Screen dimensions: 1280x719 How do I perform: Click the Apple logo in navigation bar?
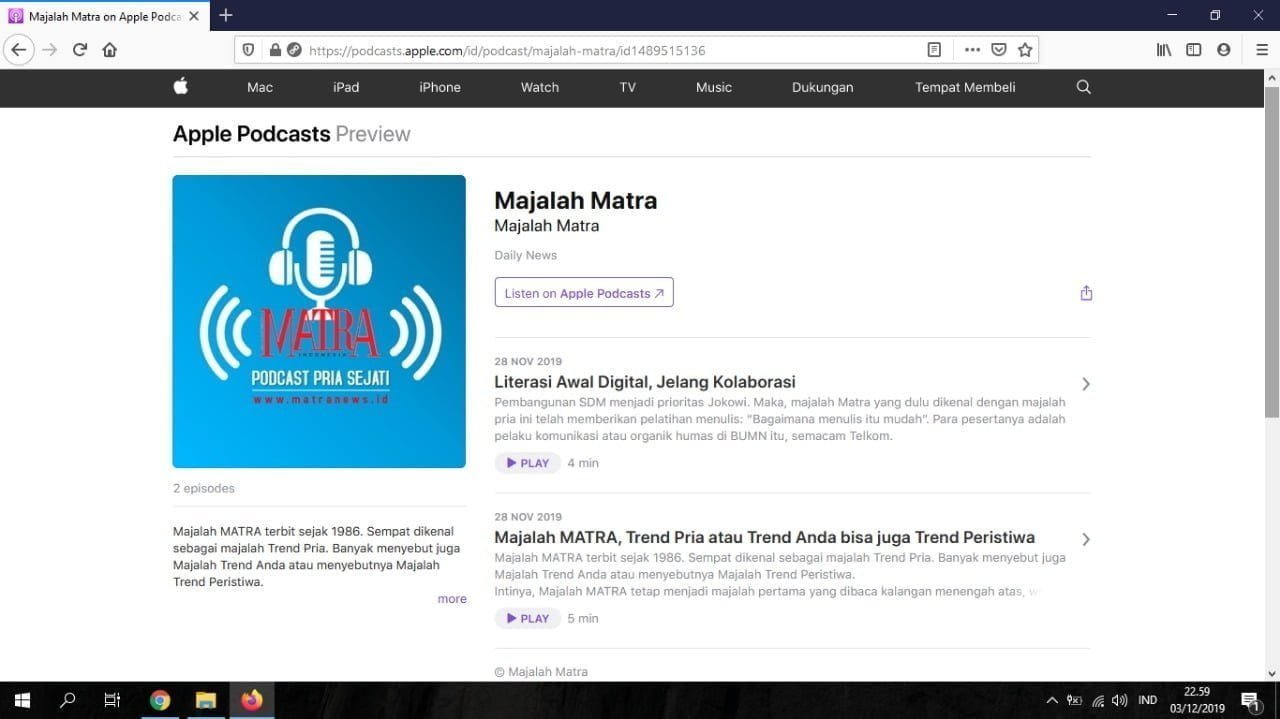[x=180, y=87]
